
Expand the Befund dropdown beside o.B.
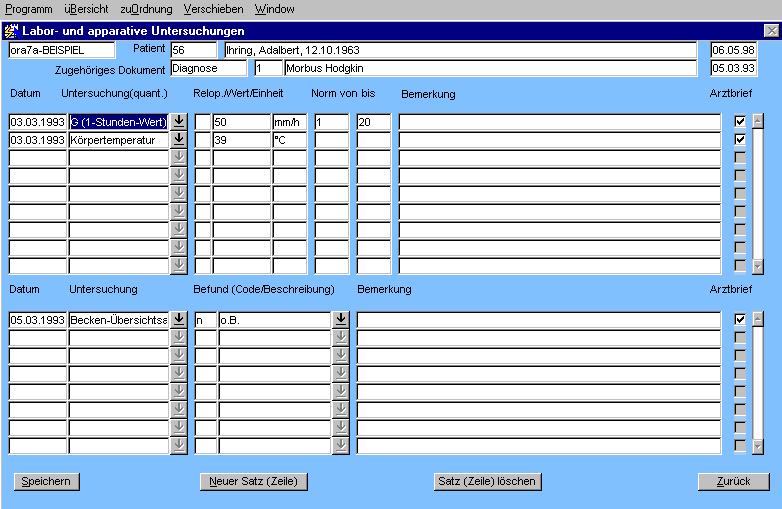[341, 320]
